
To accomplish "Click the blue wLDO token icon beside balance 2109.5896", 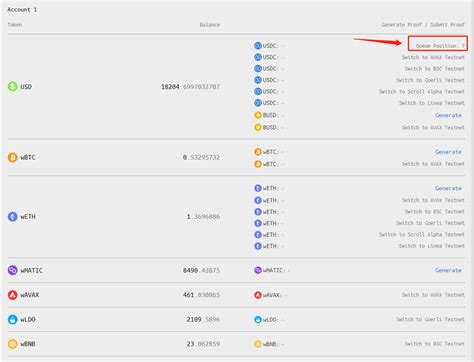I will (x=13, y=320).
